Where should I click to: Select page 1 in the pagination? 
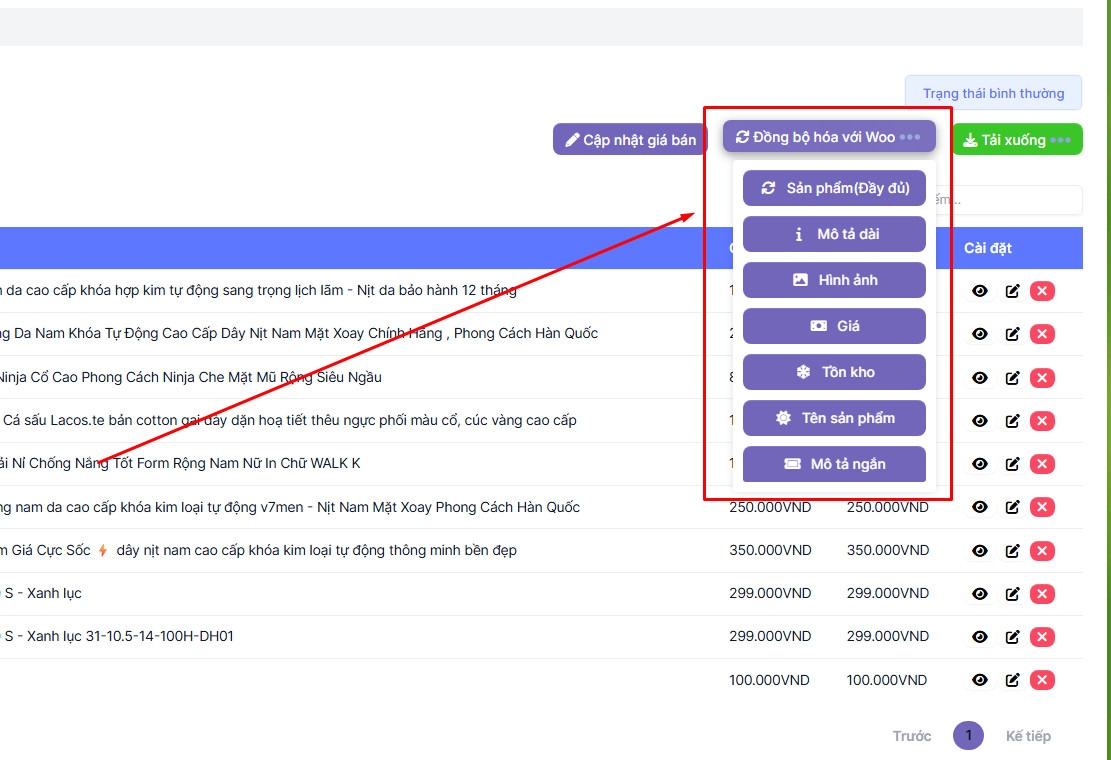coord(968,736)
